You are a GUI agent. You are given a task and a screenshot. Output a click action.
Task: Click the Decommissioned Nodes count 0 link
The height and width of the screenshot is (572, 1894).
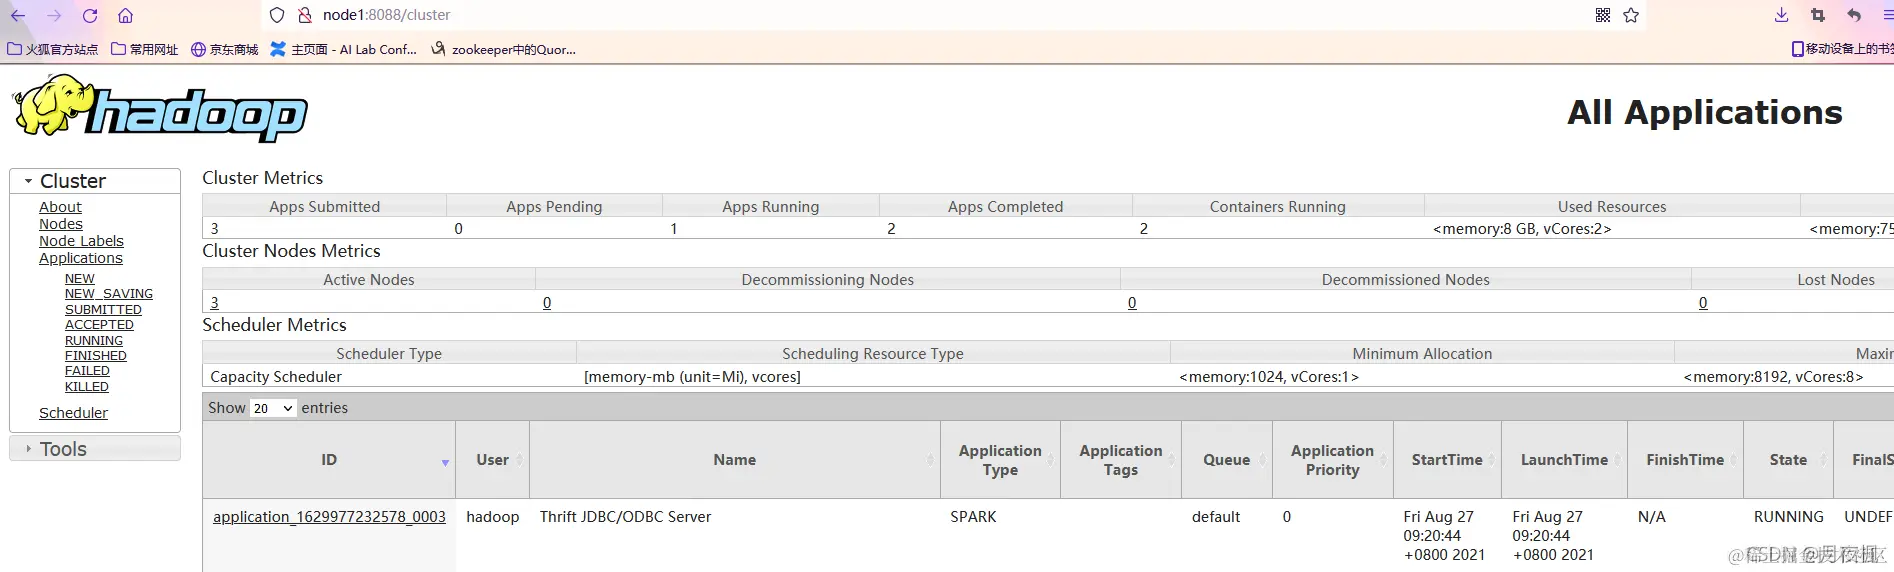coord(1132,303)
